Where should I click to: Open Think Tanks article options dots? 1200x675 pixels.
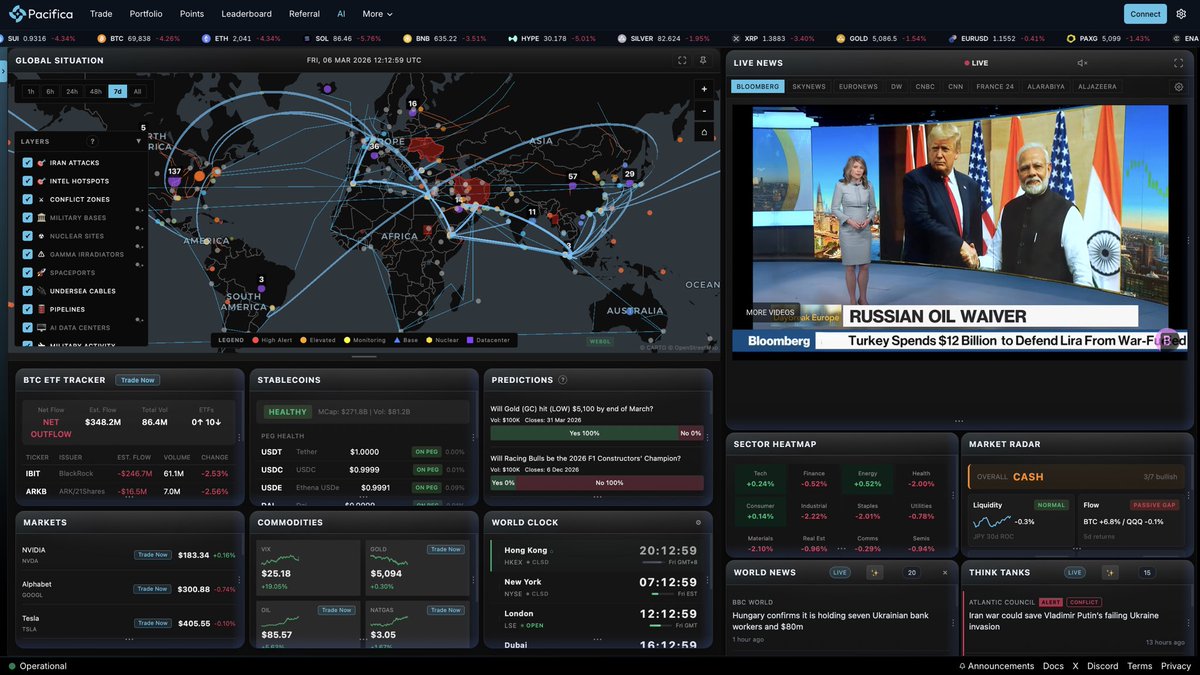tap(1189, 622)
